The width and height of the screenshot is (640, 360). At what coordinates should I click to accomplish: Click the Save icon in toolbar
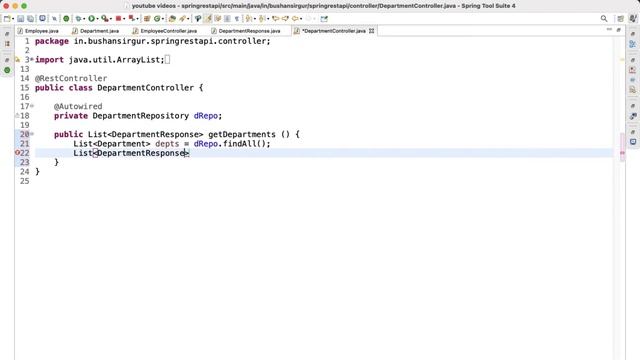(x=20, y=18)
